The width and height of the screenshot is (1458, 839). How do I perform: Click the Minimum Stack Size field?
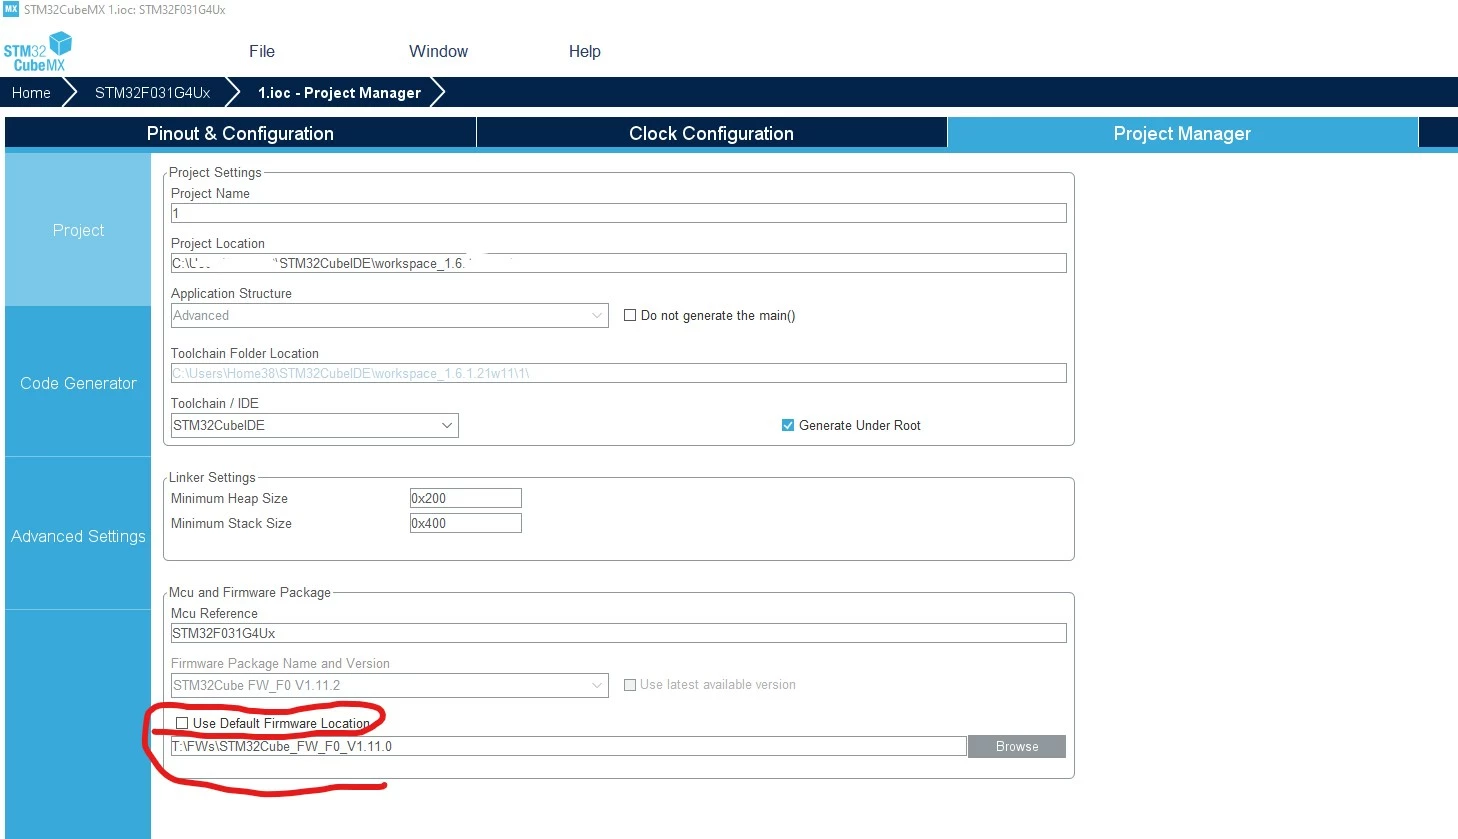pyautogui.click(x=465, y=523)
